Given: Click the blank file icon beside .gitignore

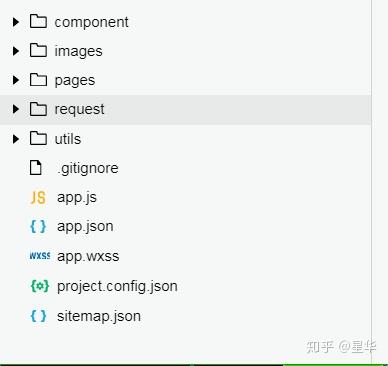Looking at the screenshot, I should point(36,168).
